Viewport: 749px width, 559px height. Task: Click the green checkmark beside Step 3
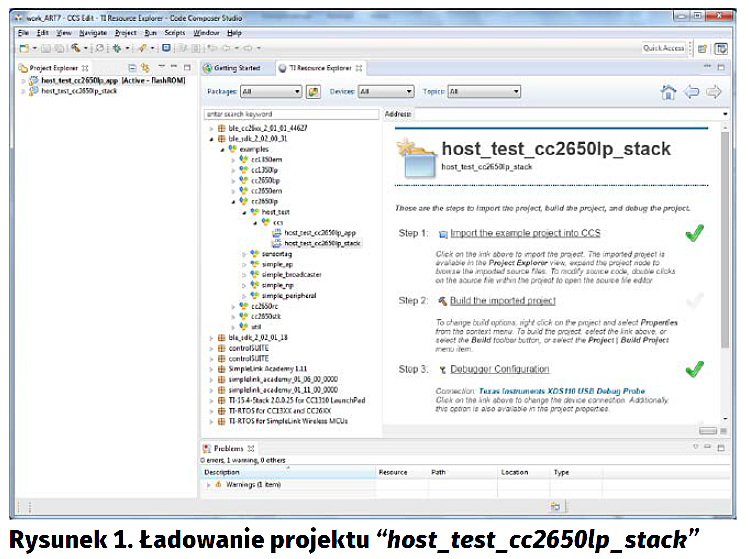[x=694, y=369]
